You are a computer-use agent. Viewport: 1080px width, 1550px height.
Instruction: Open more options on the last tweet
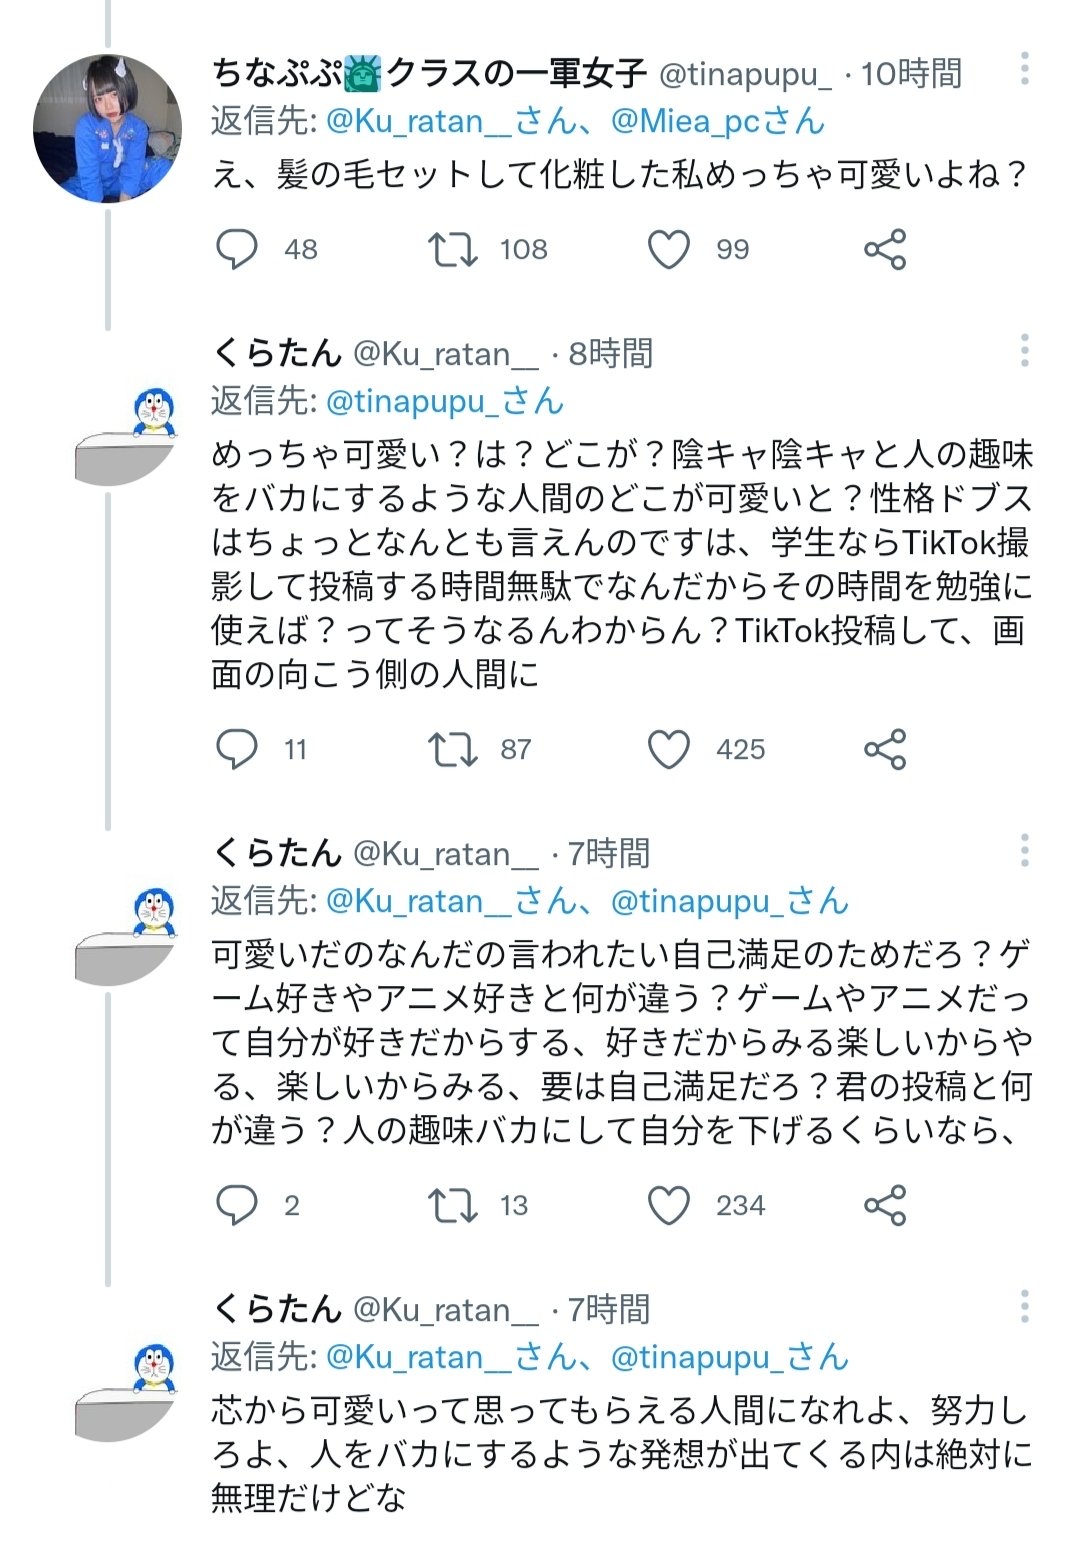point(1024,1307)
